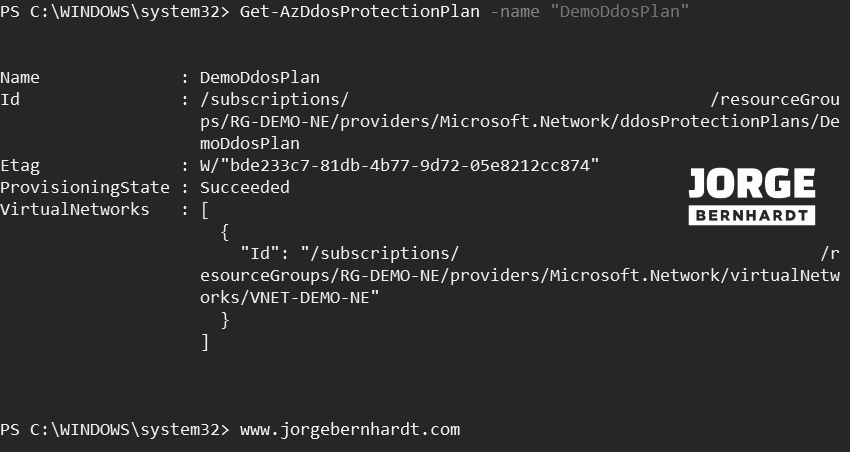
Task: Click the BERNHARDT label under the logo
Action: 751,215
